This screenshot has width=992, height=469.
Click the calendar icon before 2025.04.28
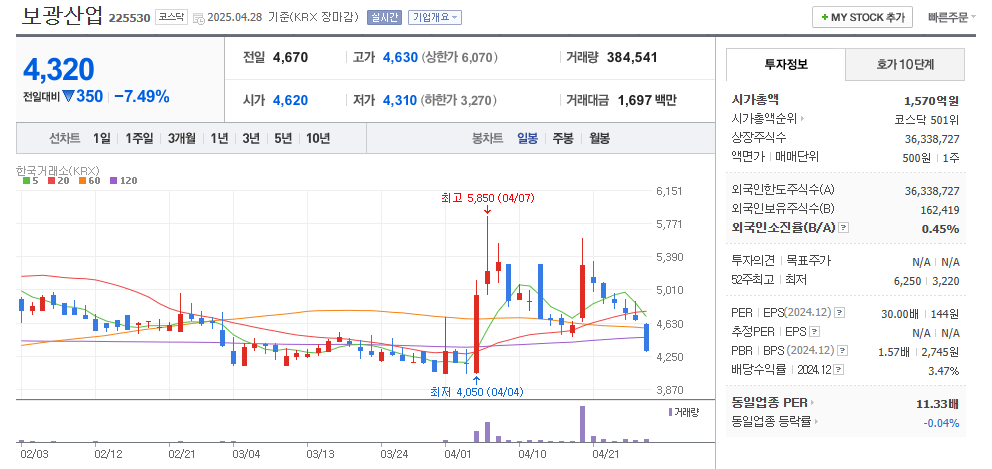(x=199, y=18)
